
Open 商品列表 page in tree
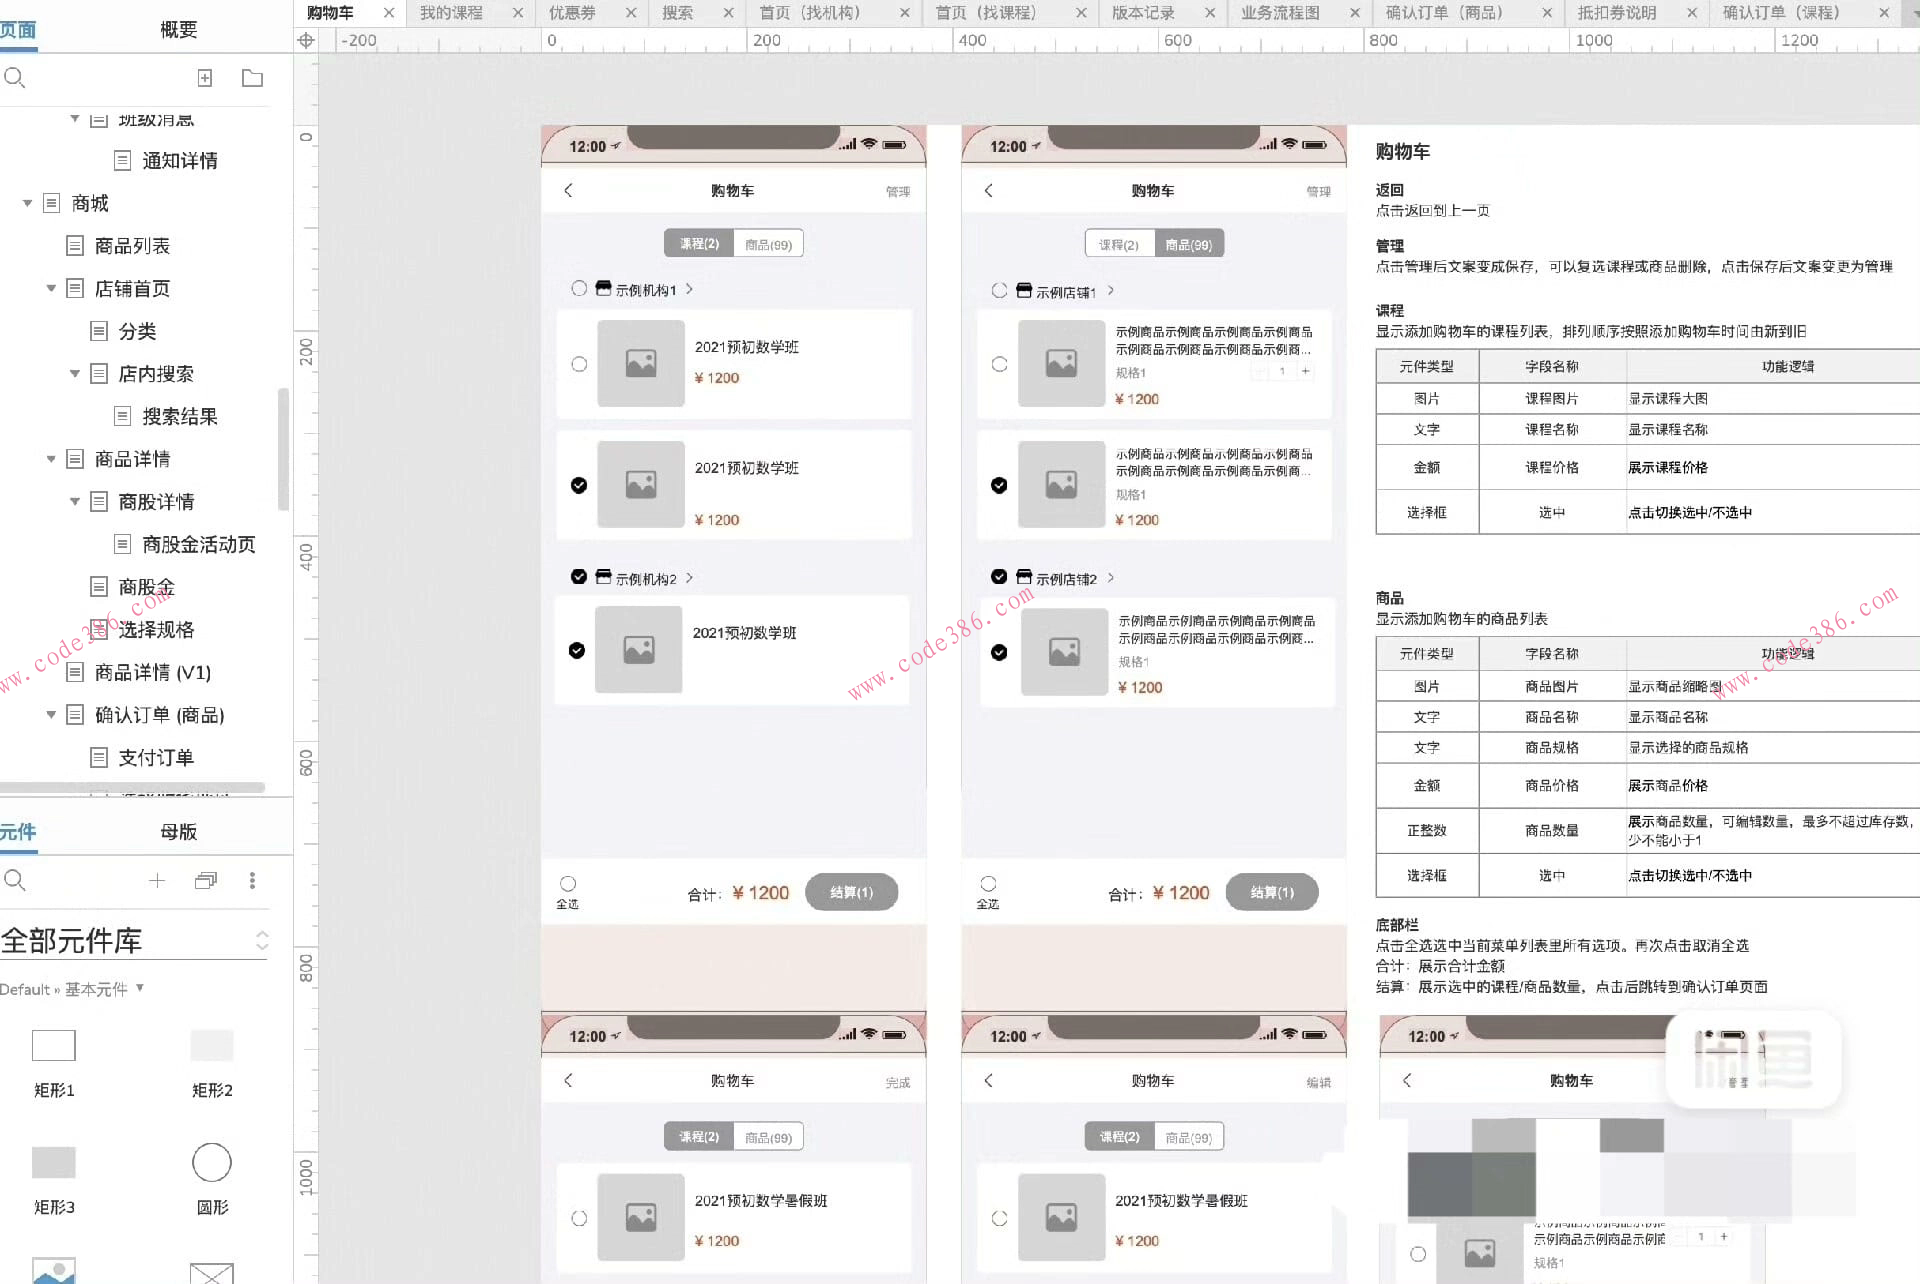point(132,246)
